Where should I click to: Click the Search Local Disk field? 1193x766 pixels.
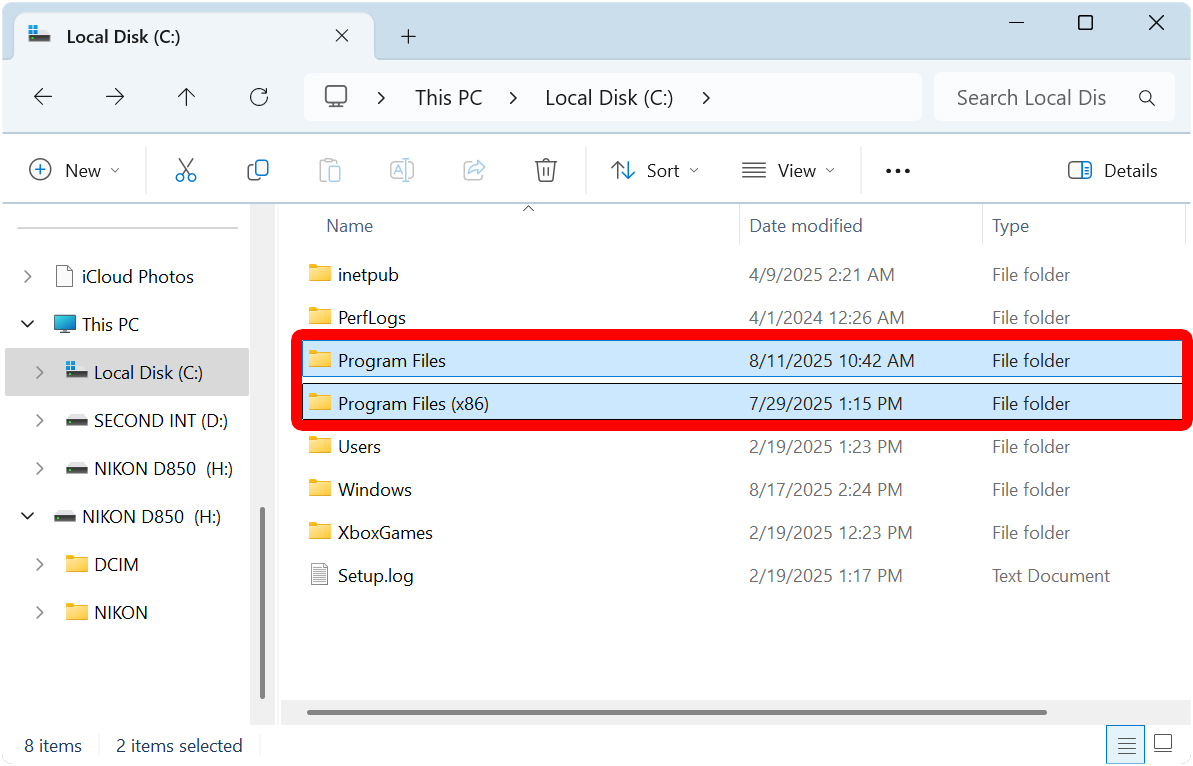pyautogui.click(x=1030, y=98)
